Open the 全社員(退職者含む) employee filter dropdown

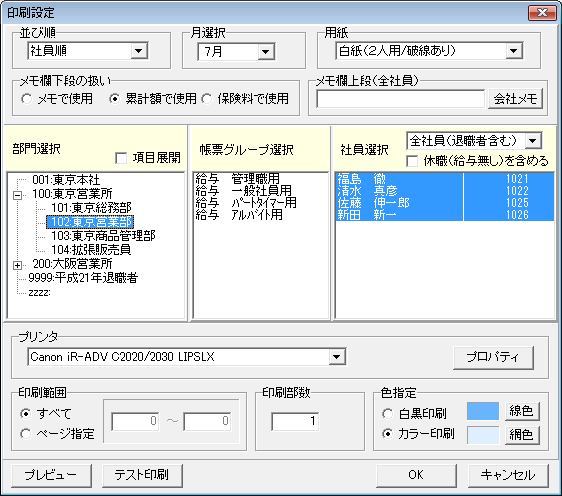pos(533,141)
